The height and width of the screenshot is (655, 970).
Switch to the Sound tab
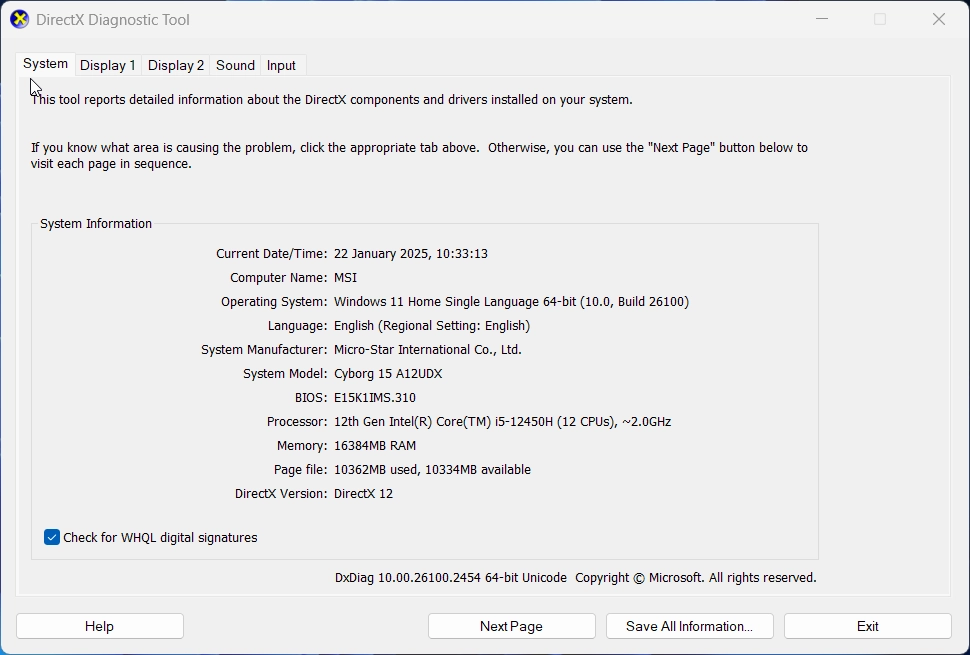coord(235,66)
